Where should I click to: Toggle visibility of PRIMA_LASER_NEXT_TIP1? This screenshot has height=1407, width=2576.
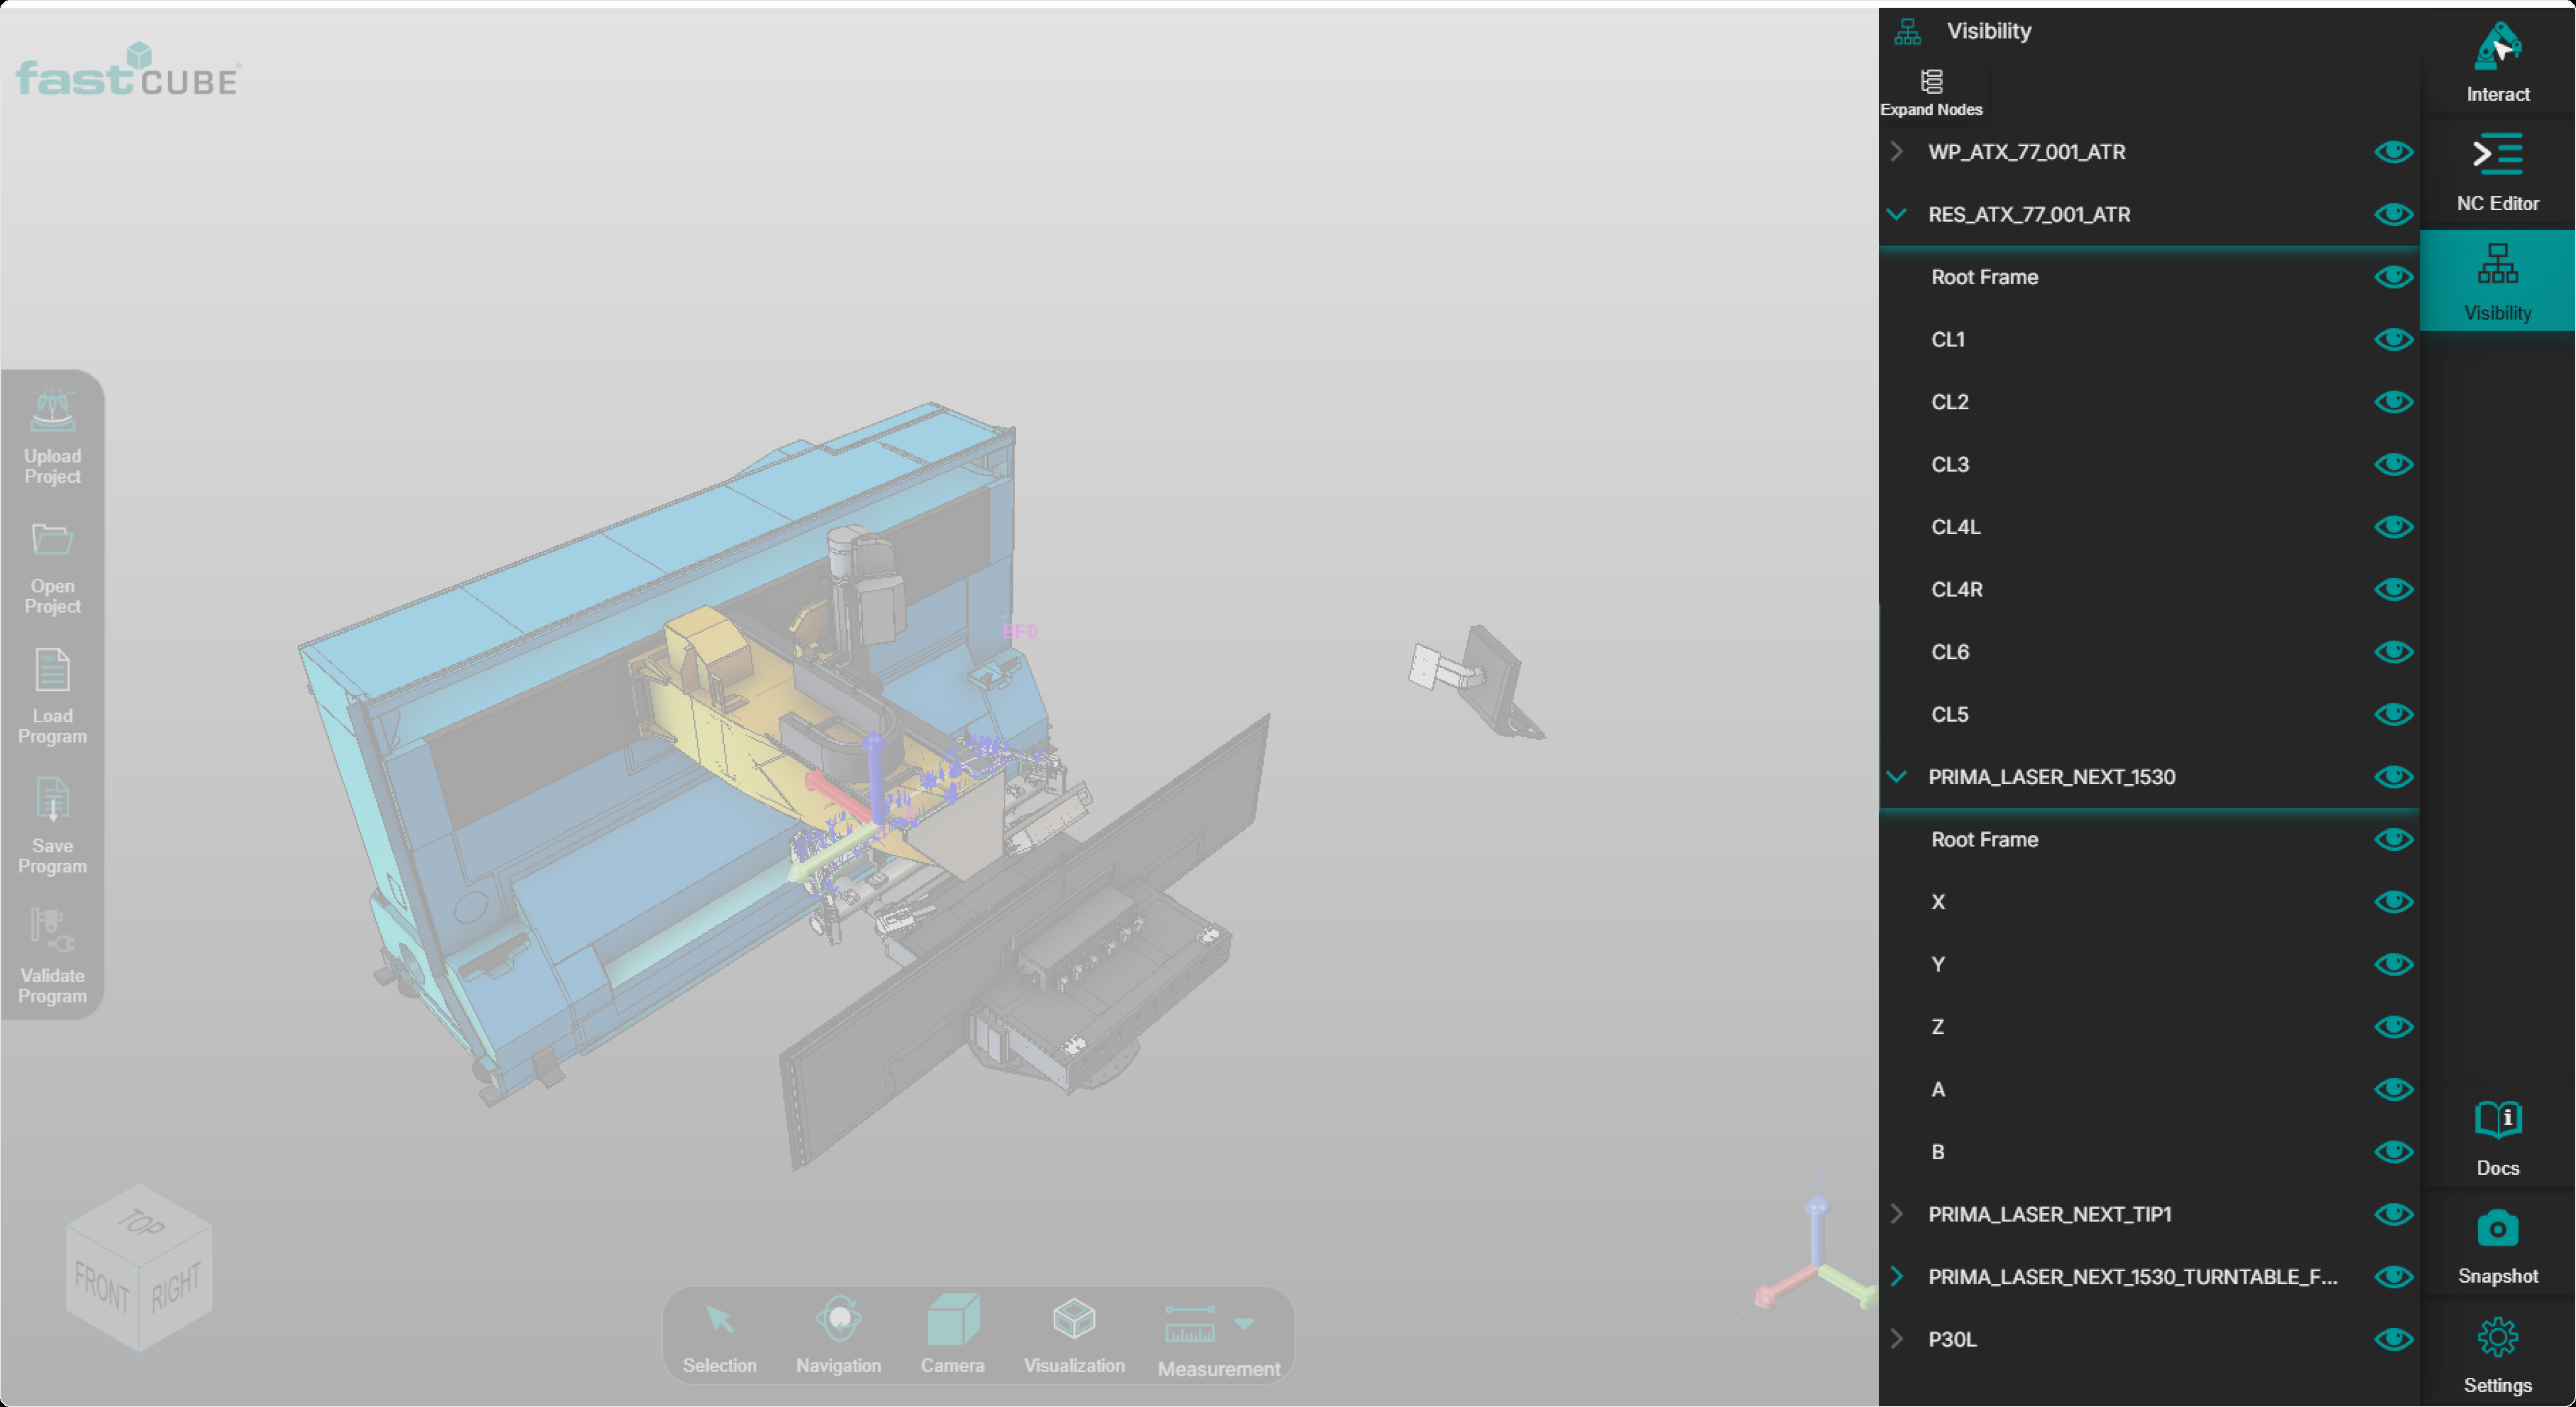(x=2393, y=1214)
